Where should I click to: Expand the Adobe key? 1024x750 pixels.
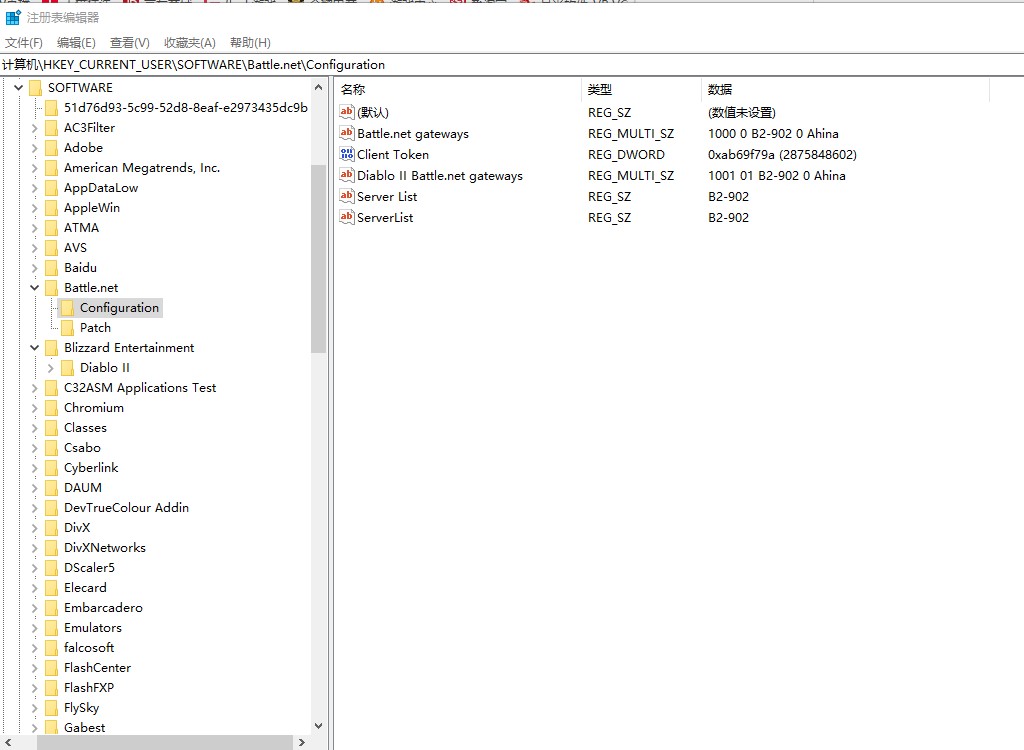coord(35,148)
